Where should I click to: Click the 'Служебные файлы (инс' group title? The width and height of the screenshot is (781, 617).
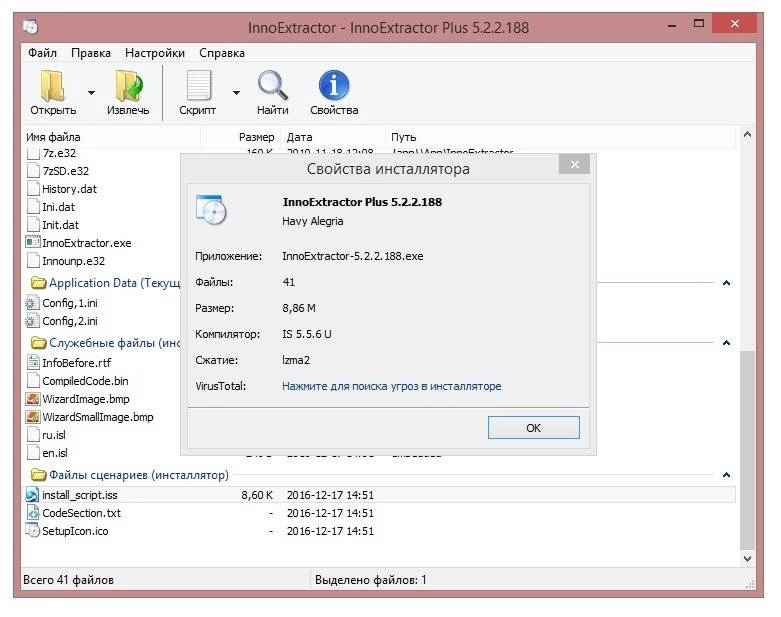click(x=115, y=343)
